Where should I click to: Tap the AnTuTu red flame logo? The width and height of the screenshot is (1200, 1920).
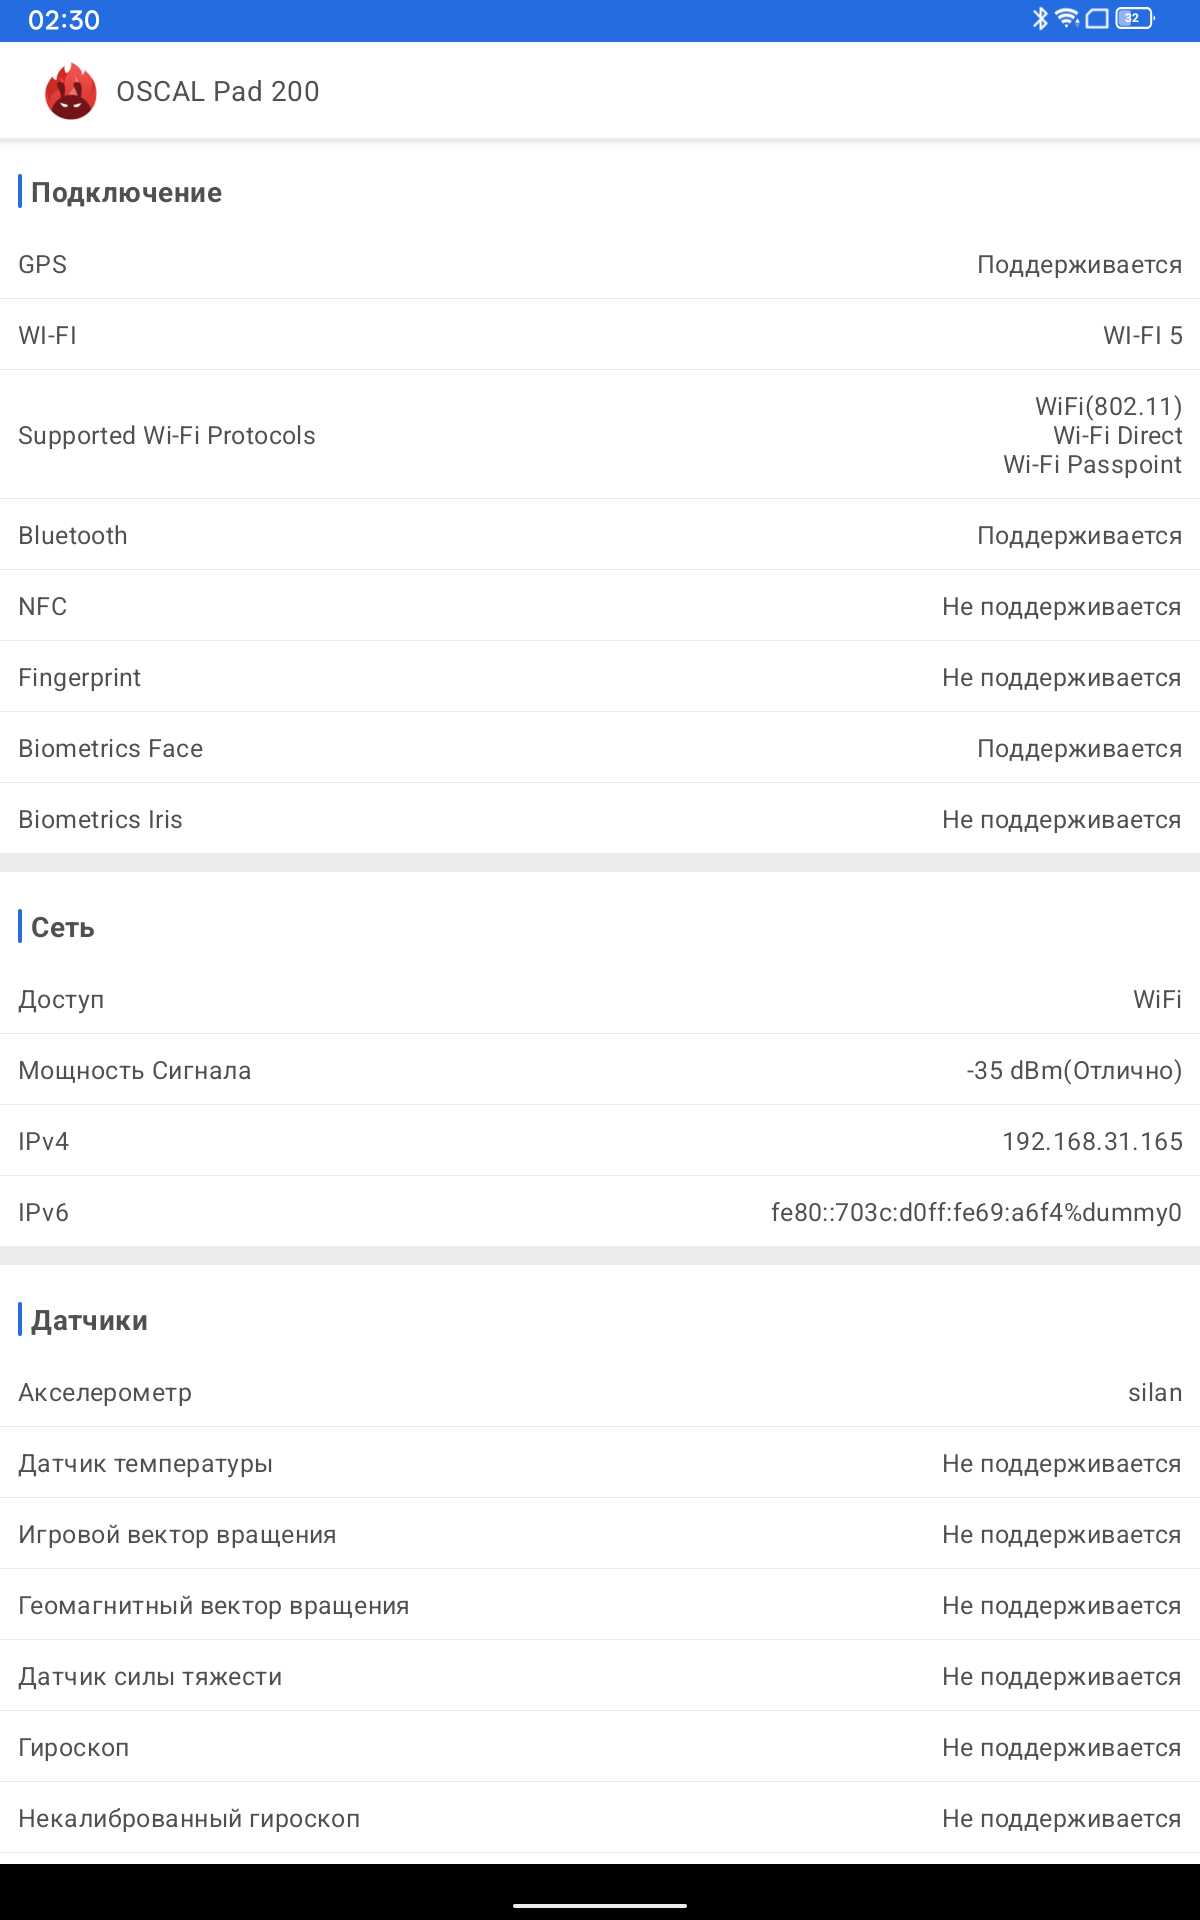tap(71, 91)
